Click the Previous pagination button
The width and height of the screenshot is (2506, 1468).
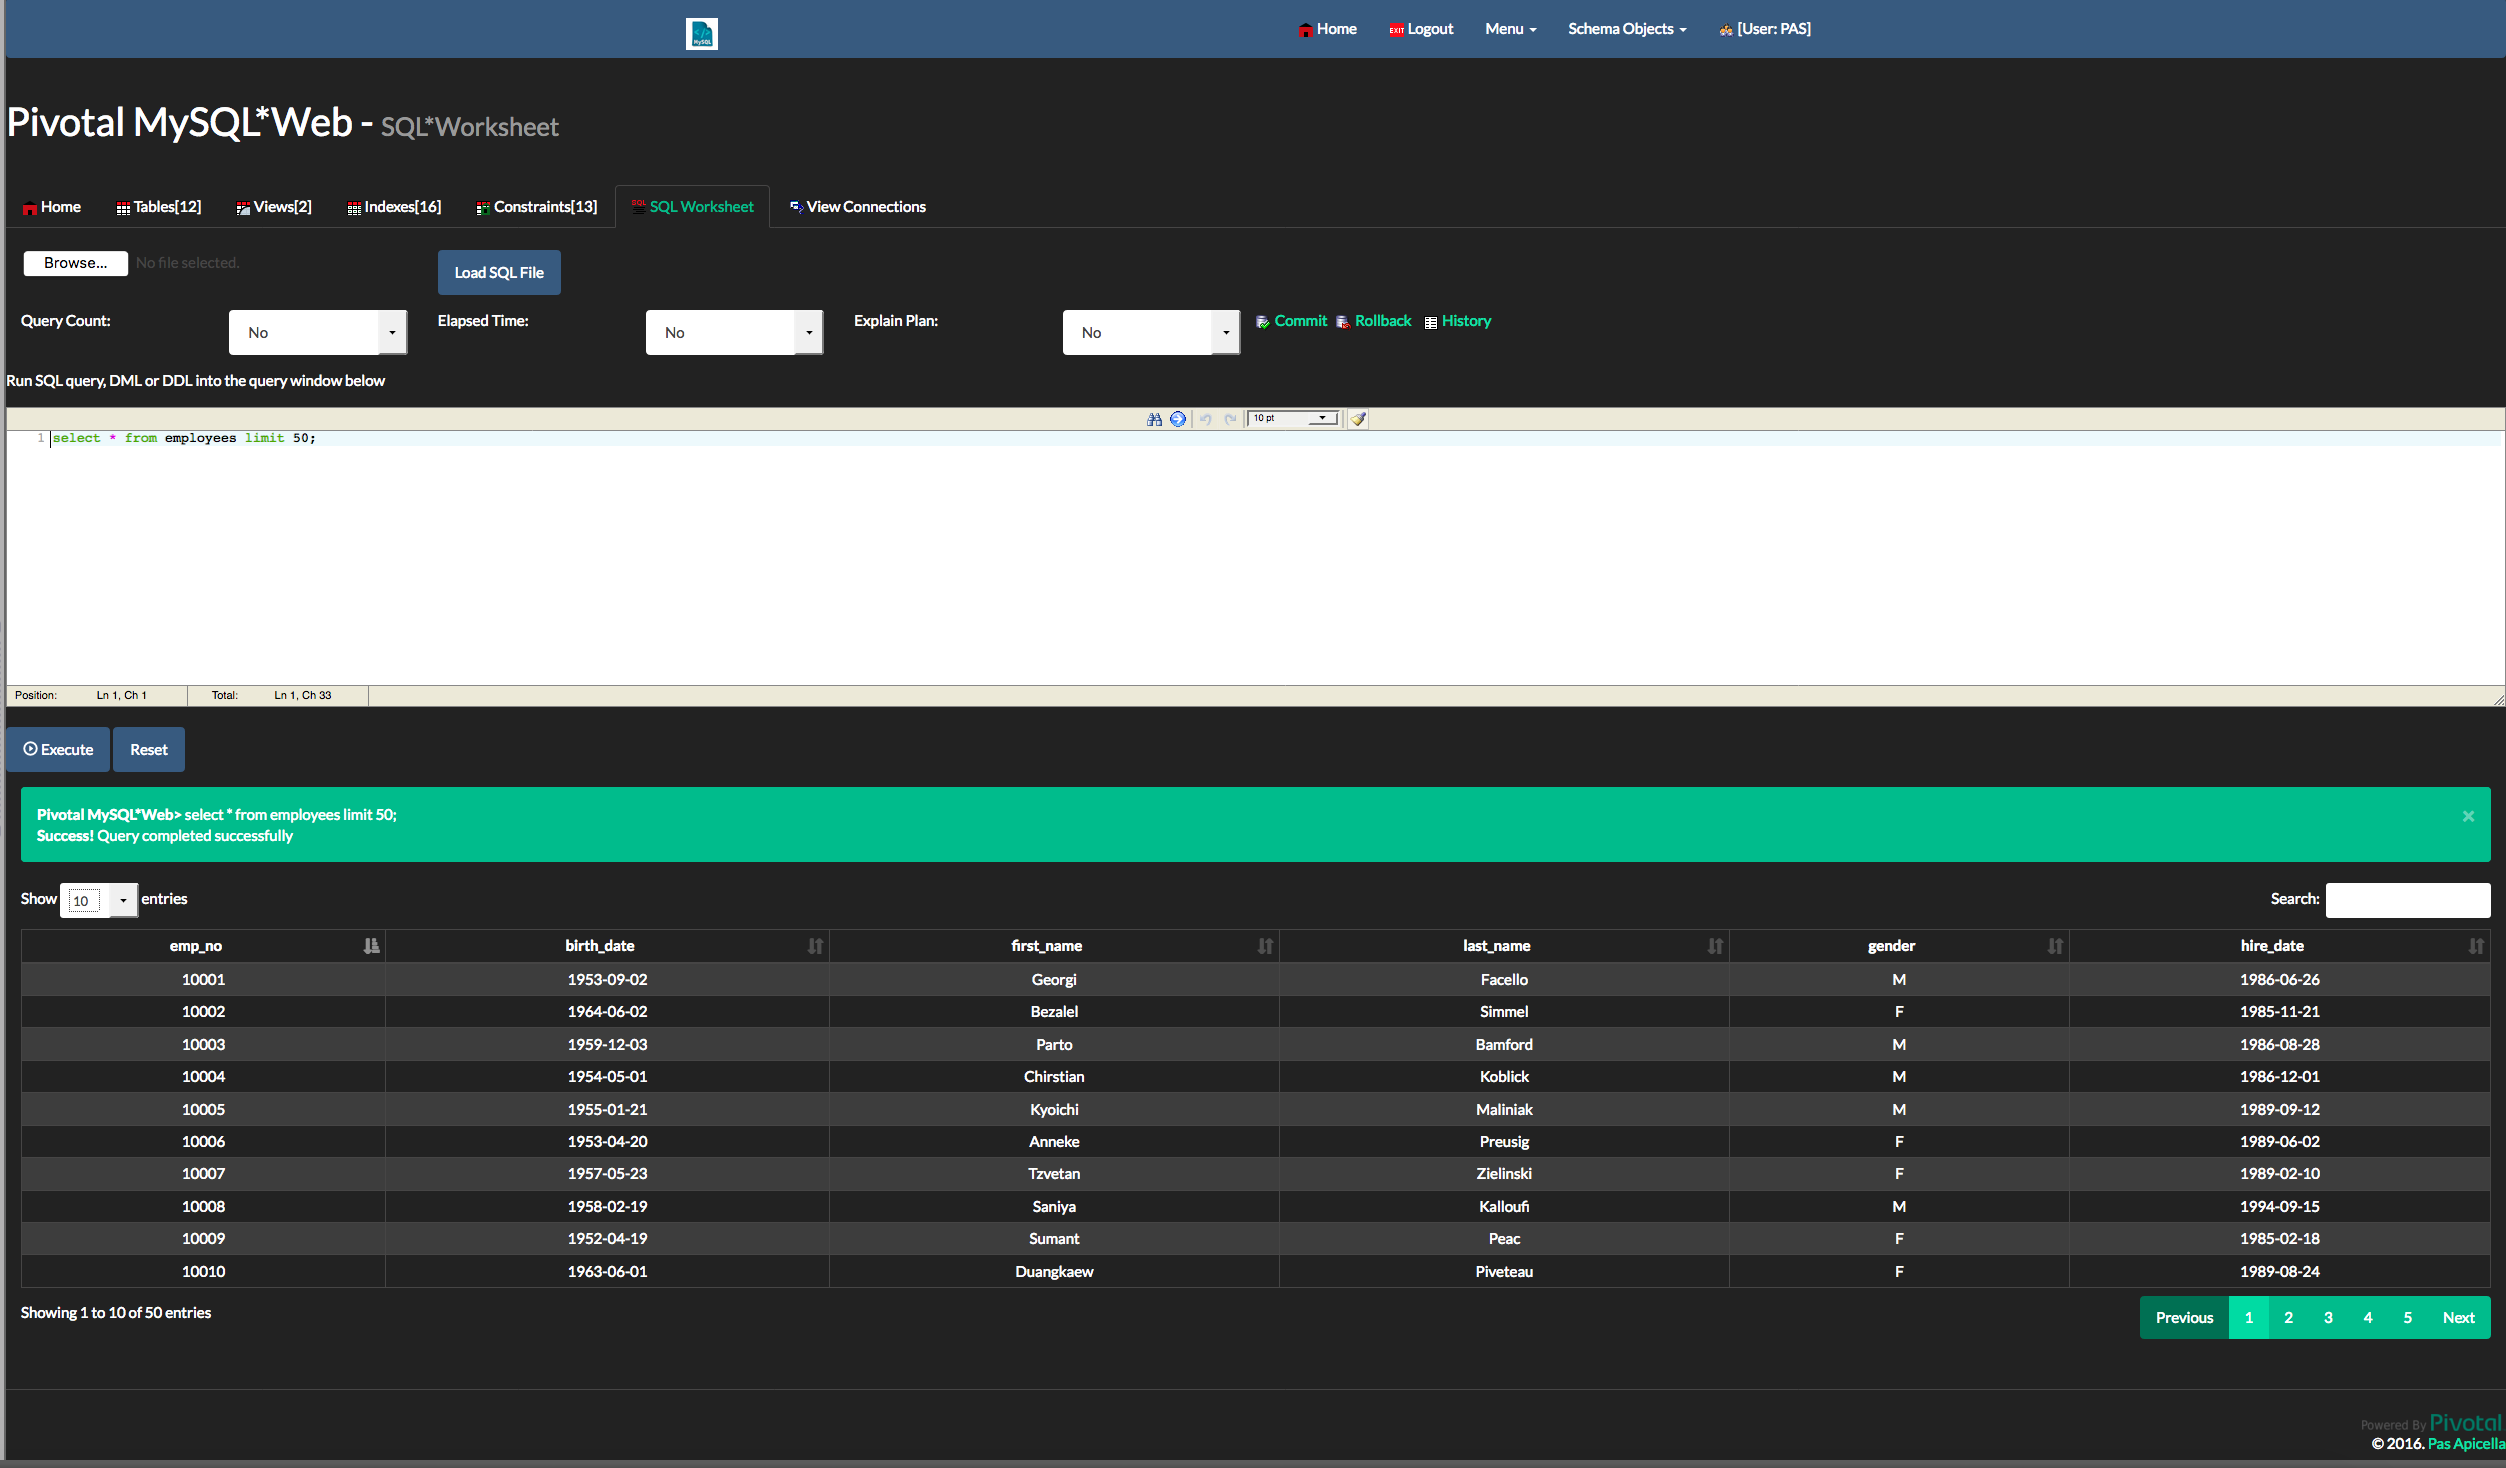coord(2184,1318)
